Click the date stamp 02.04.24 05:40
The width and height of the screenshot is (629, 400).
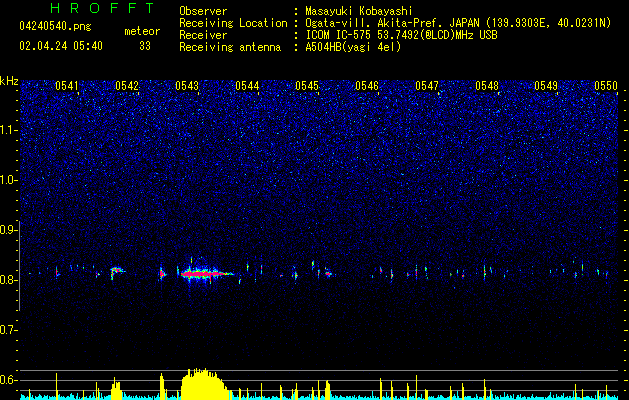coord(61,46)
